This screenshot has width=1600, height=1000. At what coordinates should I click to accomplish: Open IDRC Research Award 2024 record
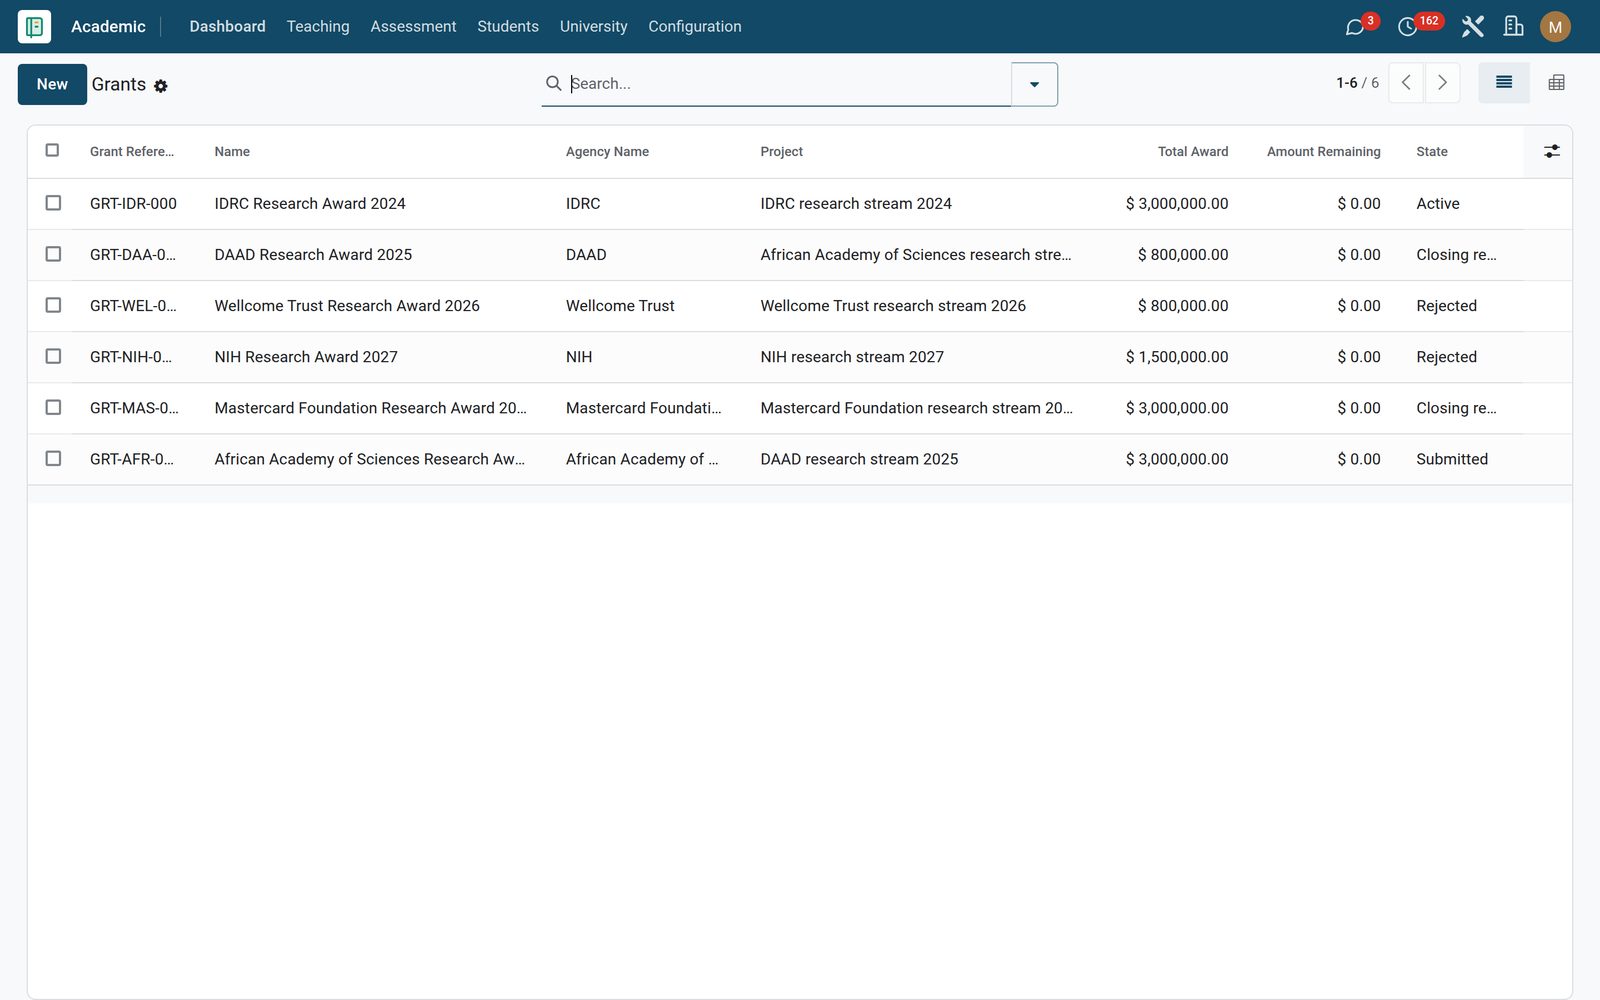pyautogui.click(x=310, y=203)
